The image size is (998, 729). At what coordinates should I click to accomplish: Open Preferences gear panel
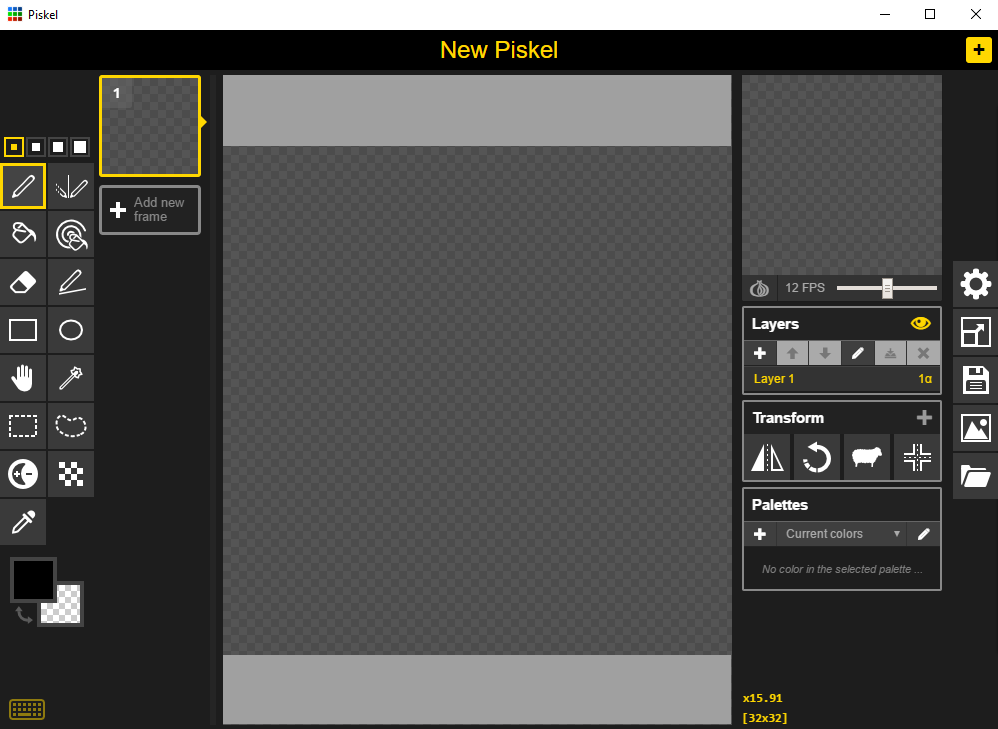[x=976, y=284]
